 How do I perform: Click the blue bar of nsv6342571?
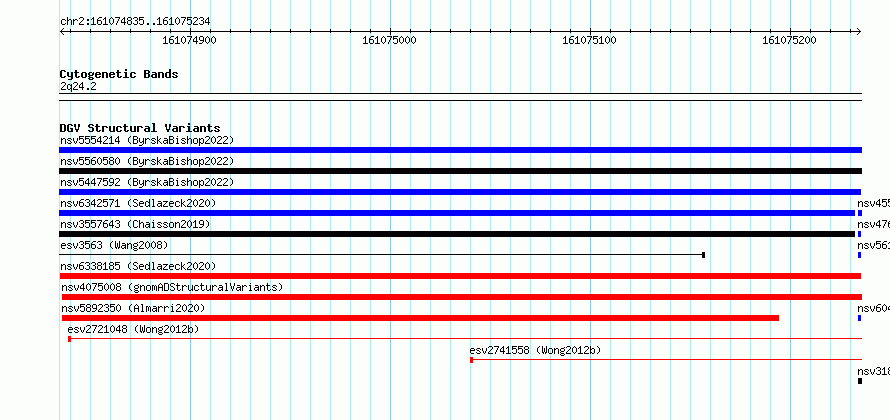pos(457,213)
